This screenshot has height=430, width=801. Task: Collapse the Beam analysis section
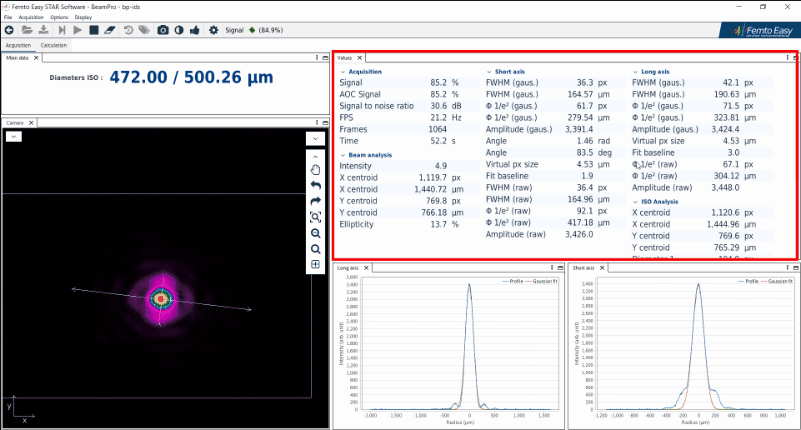[x=342, y=155]
